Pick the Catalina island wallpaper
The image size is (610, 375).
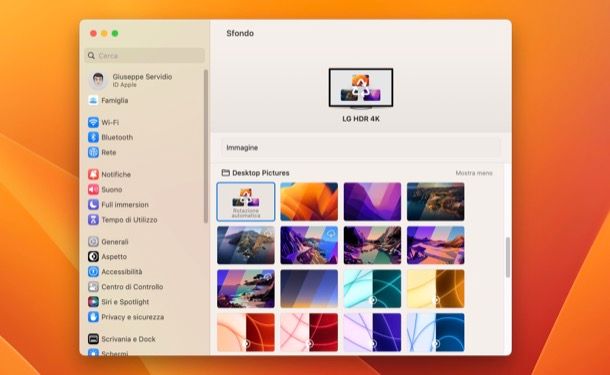[246, 245]
